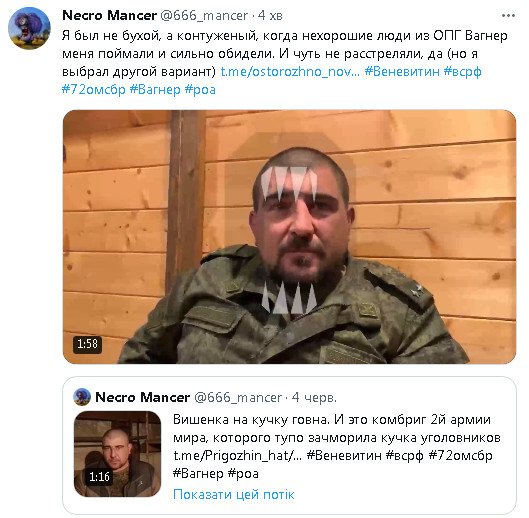This screenshot has width=529, height=518.
Task: Click the 1:16 duration badge on thumbnail
Action: 99,476
